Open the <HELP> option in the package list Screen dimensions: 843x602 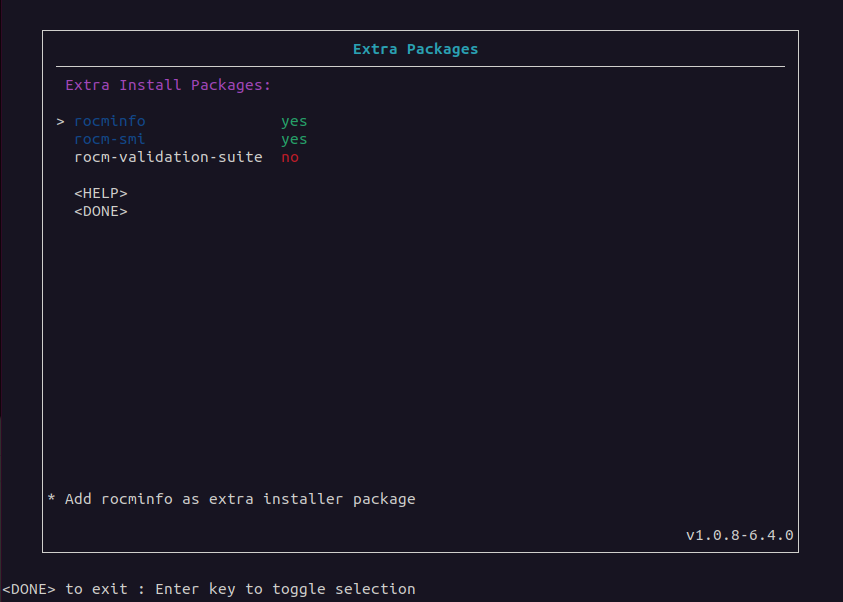point(100,193)
